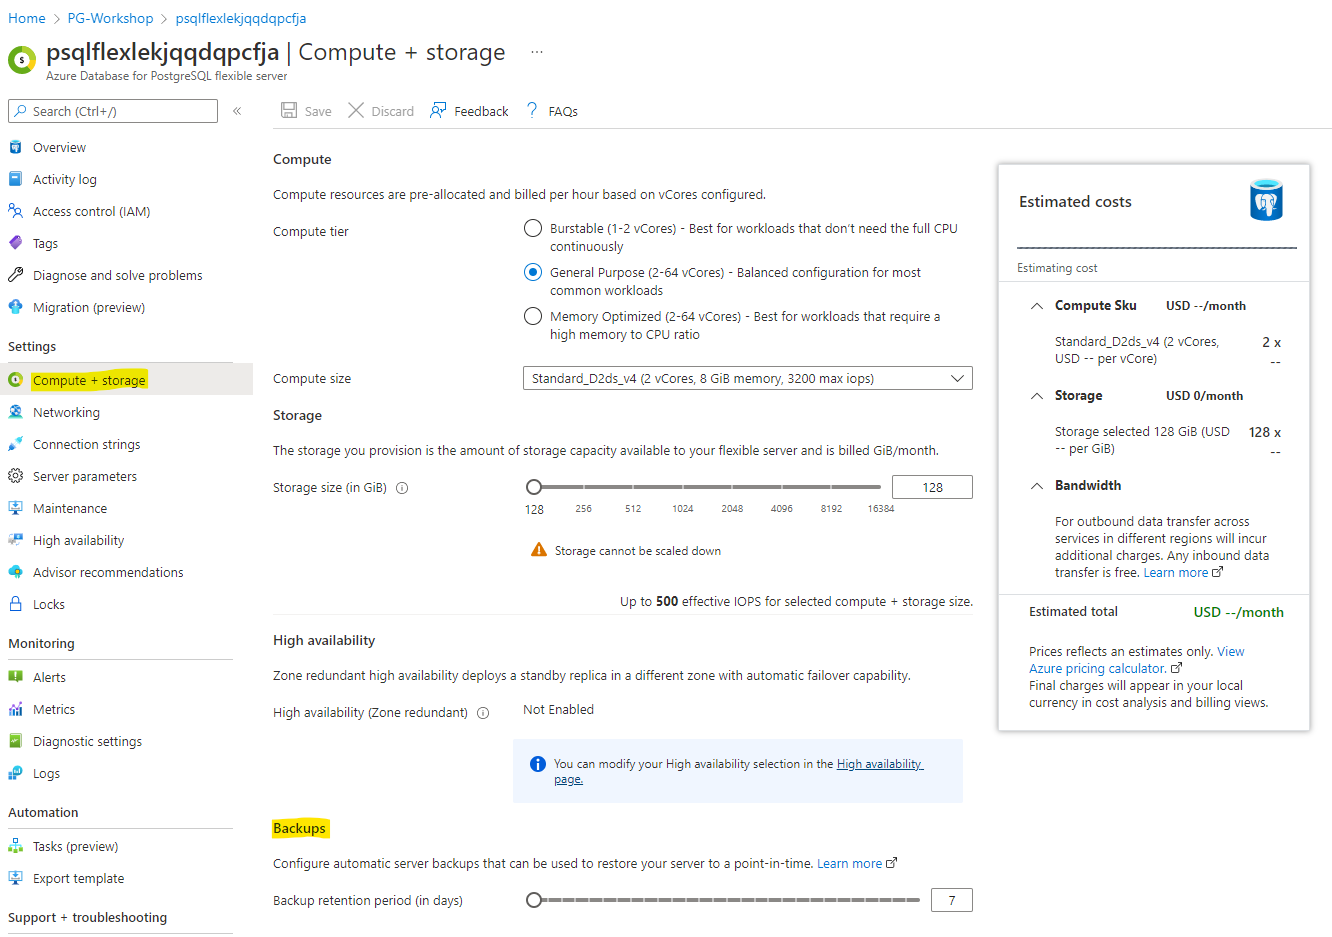Open Feedback from the toolbar
This screenshot has height=937, width=1332.
pos(437,110)
